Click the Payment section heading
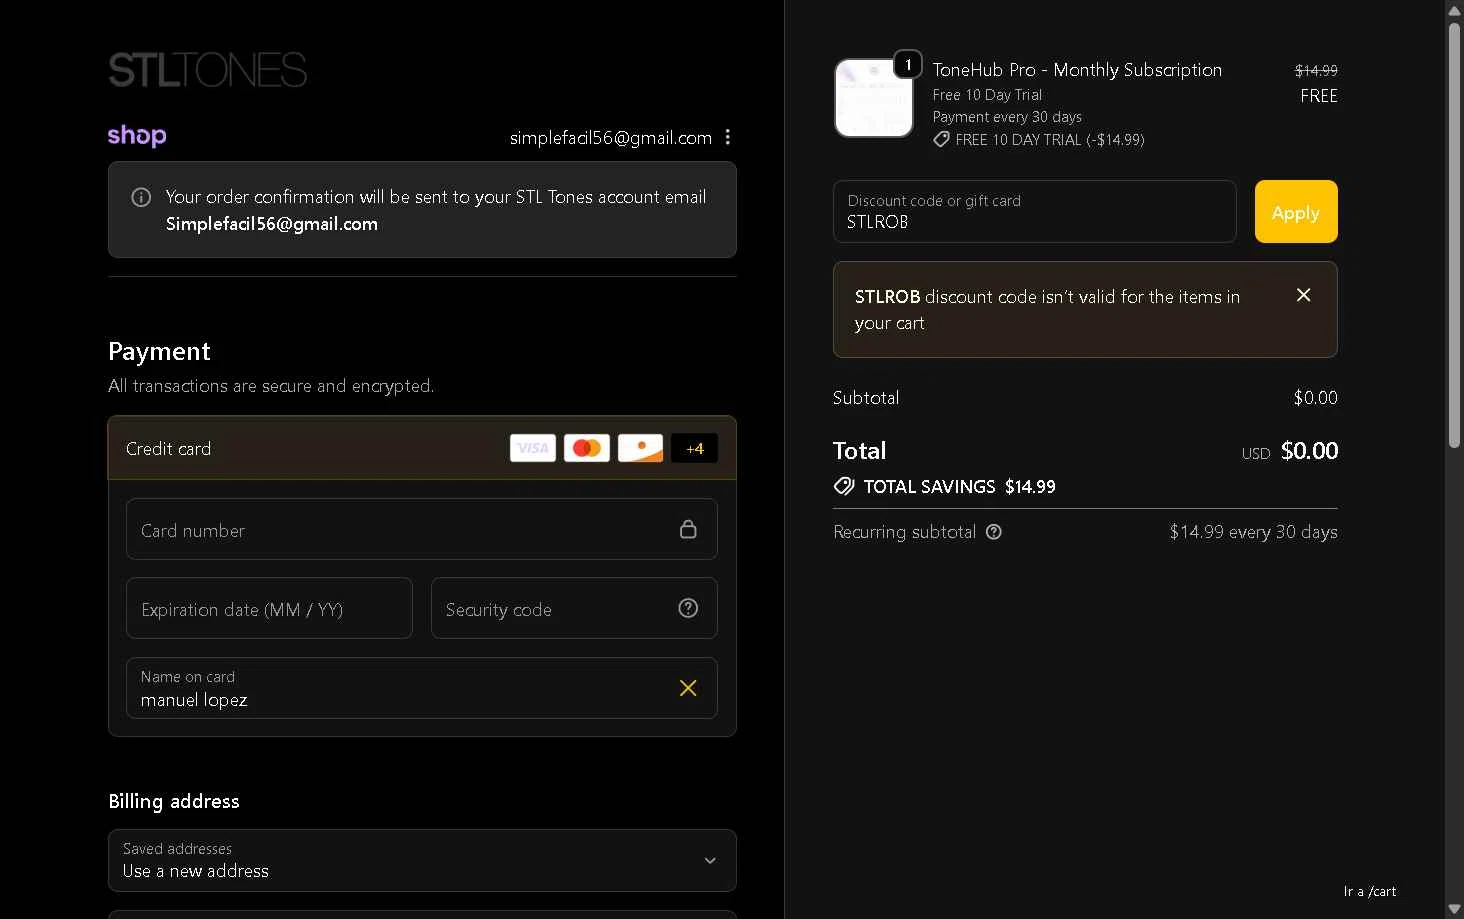Viewport: 1464px width, 919px height. [x=159, y=351]
